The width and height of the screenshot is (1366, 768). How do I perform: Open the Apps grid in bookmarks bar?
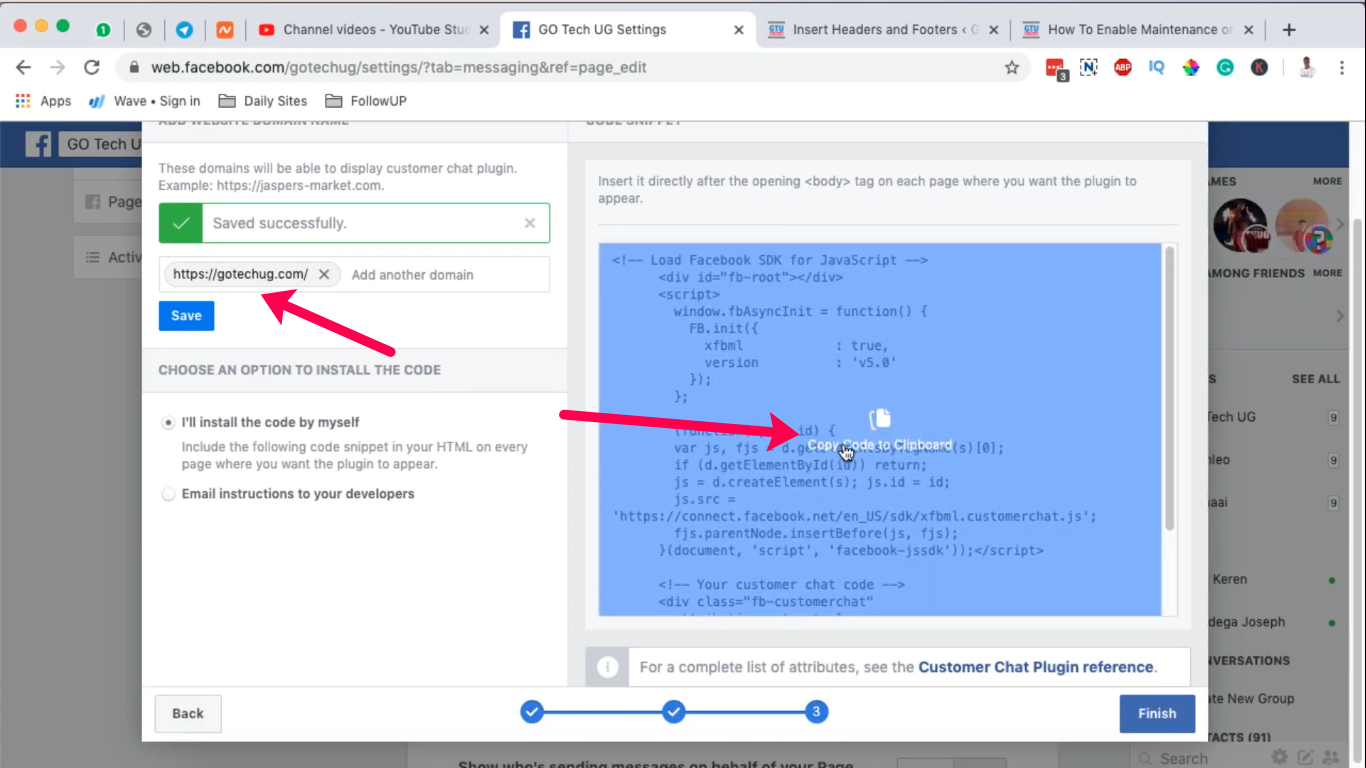[43, 101]
